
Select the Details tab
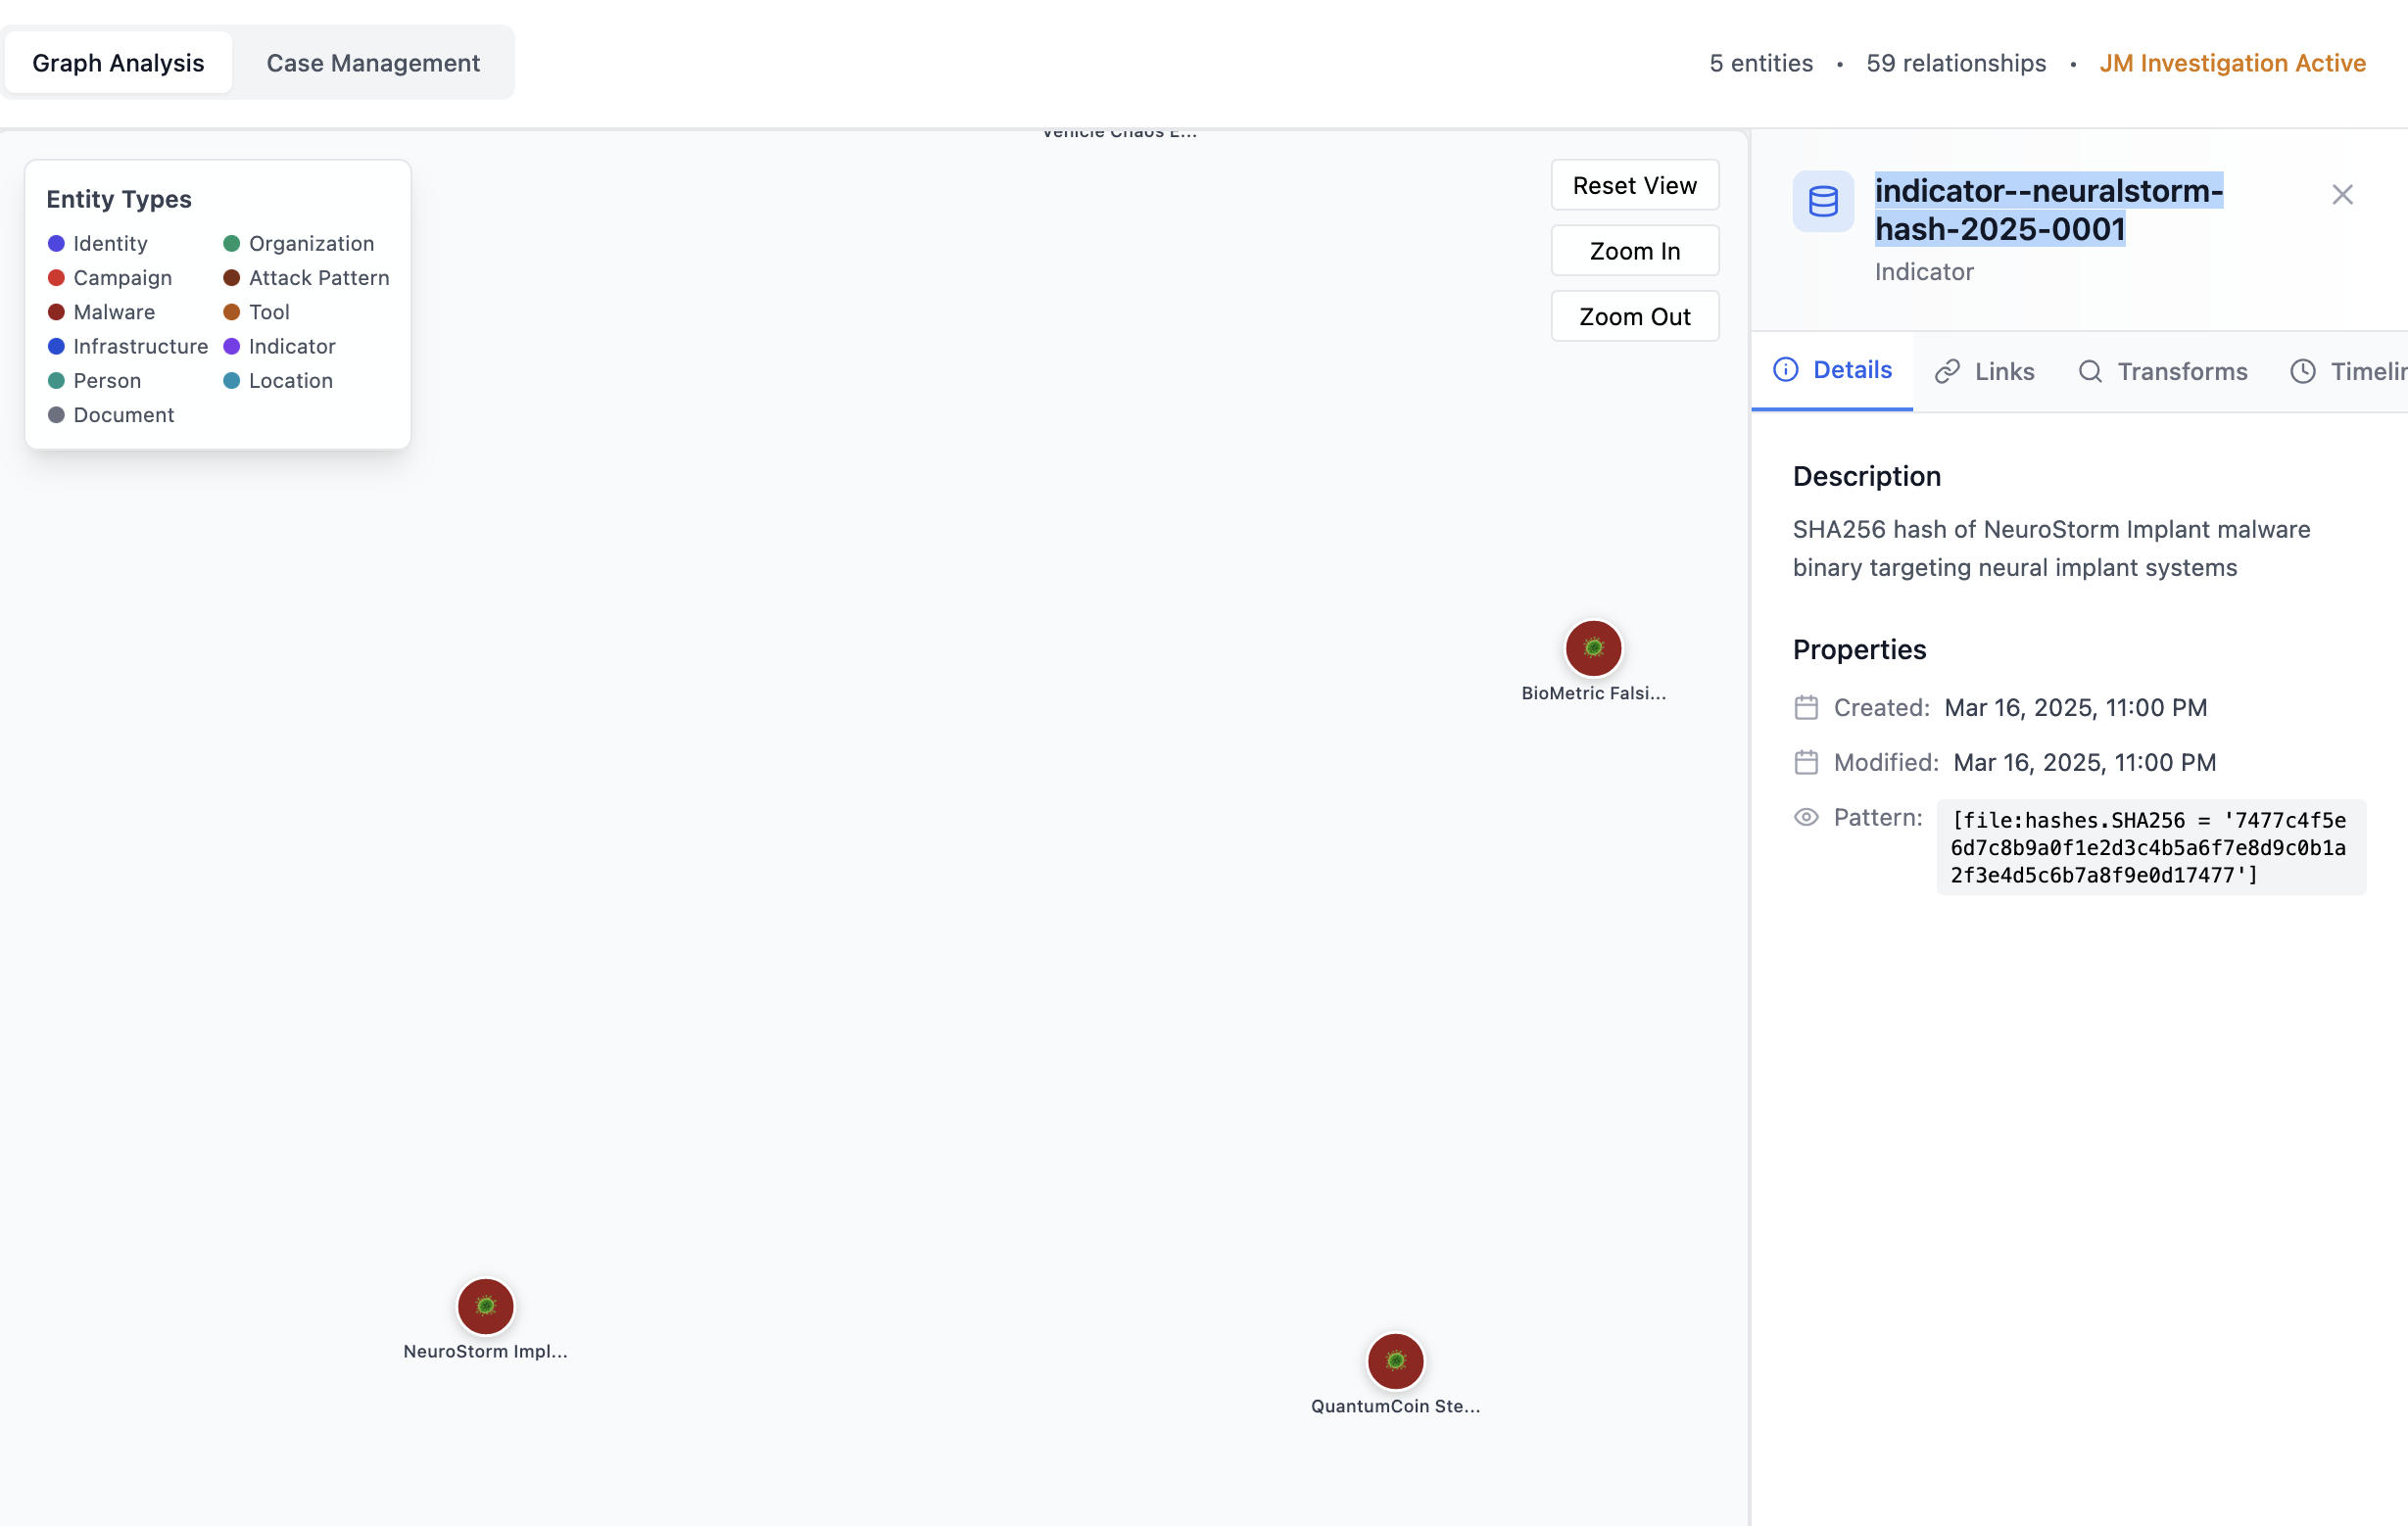click(x=1832, y=370)
